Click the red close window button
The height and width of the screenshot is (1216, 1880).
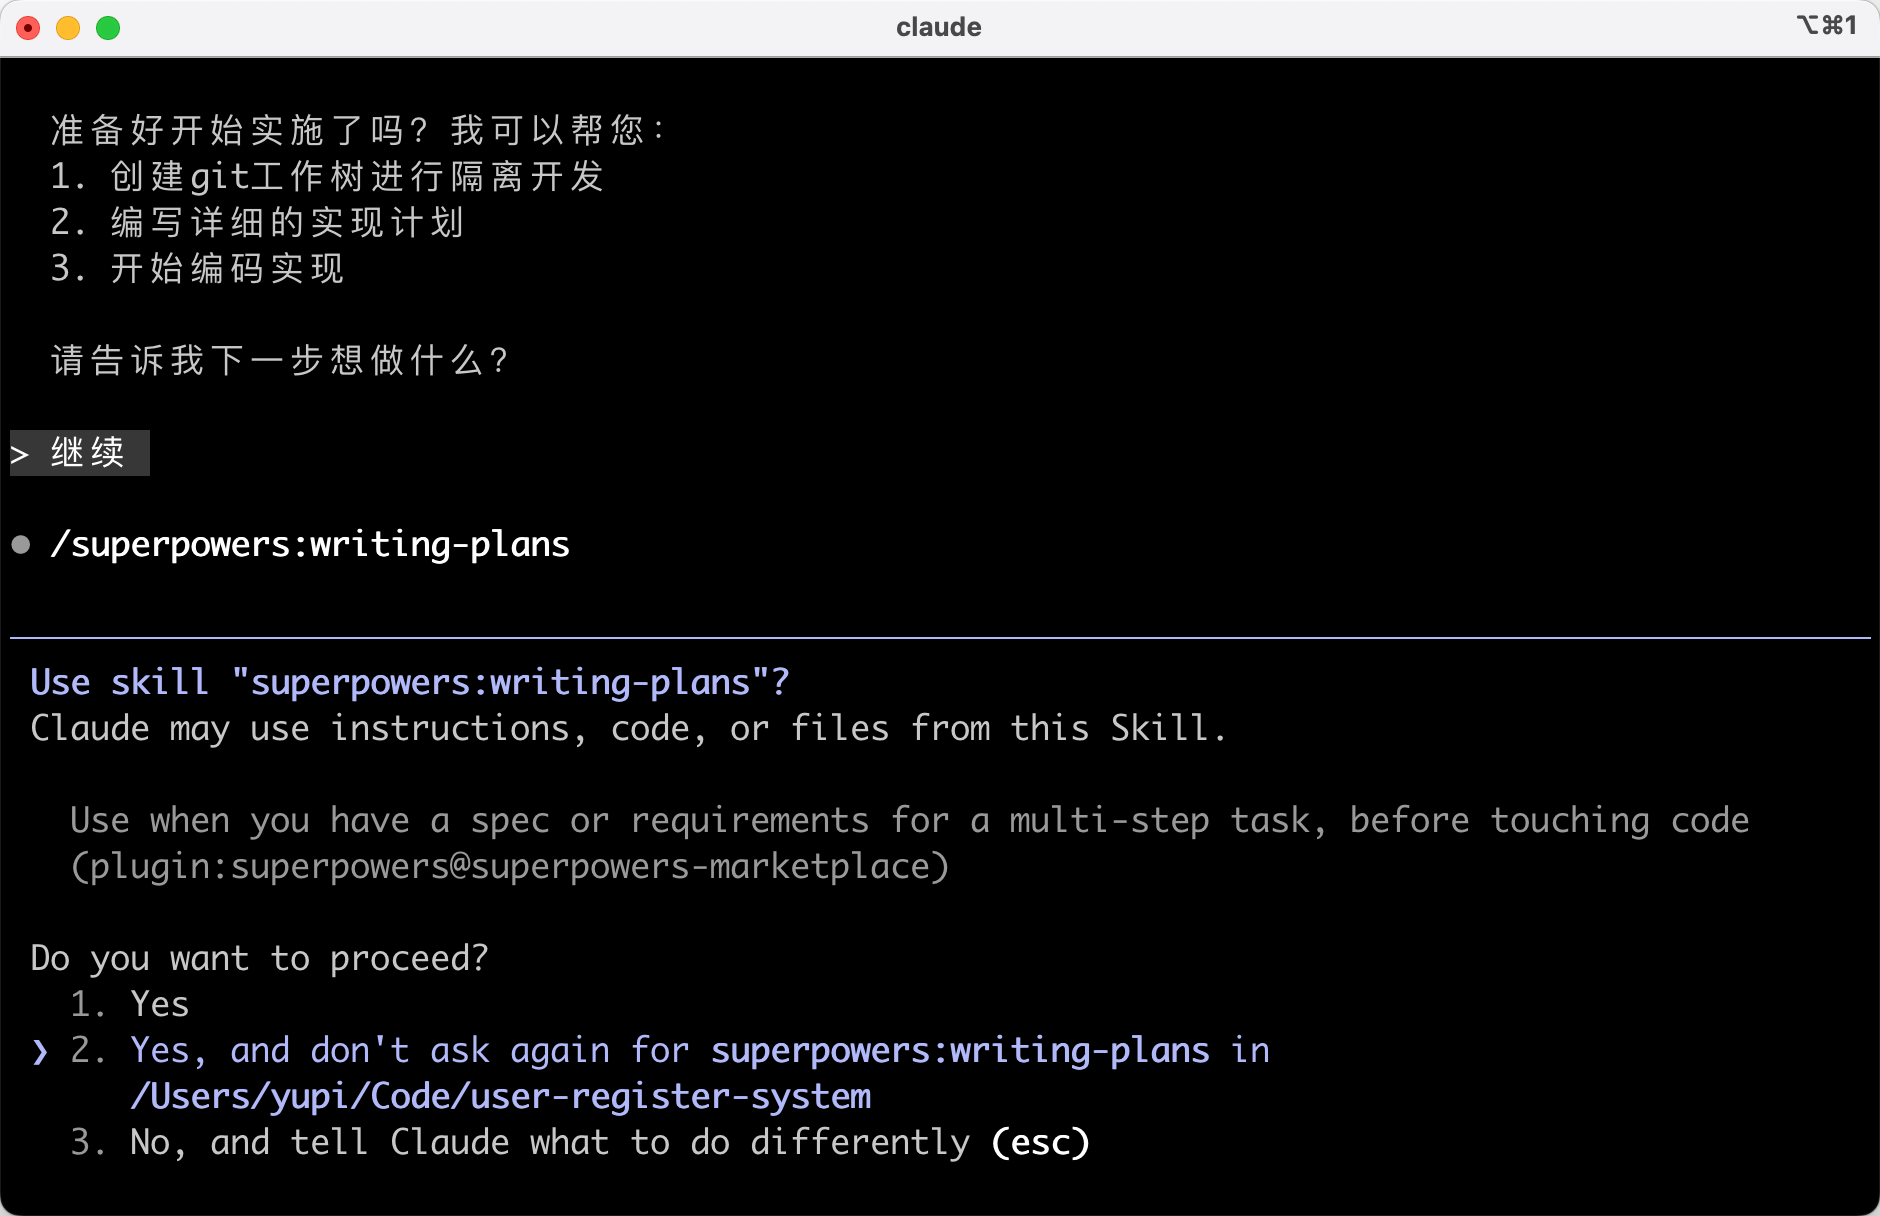(x=29, y=28)
